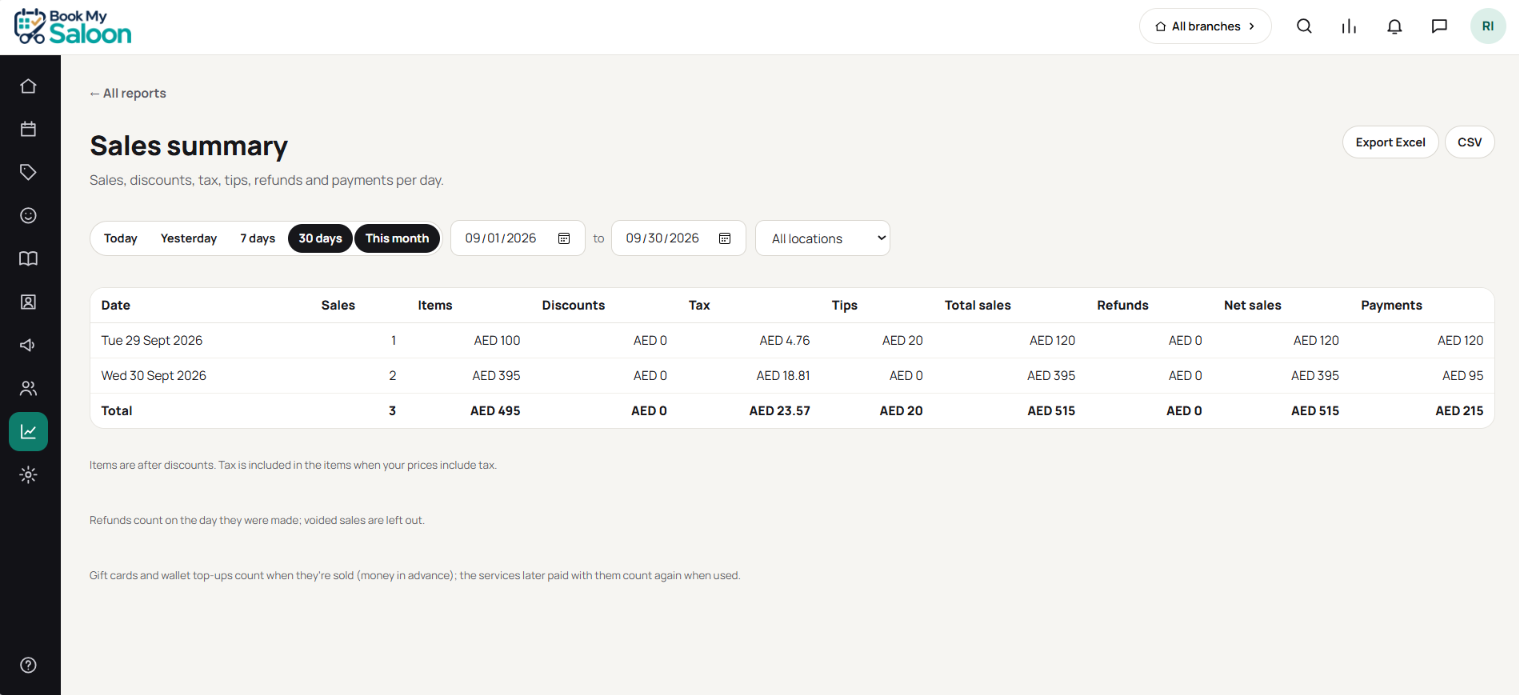Open the start date calendar picker

pyautogui.click(x=564, y=238)
